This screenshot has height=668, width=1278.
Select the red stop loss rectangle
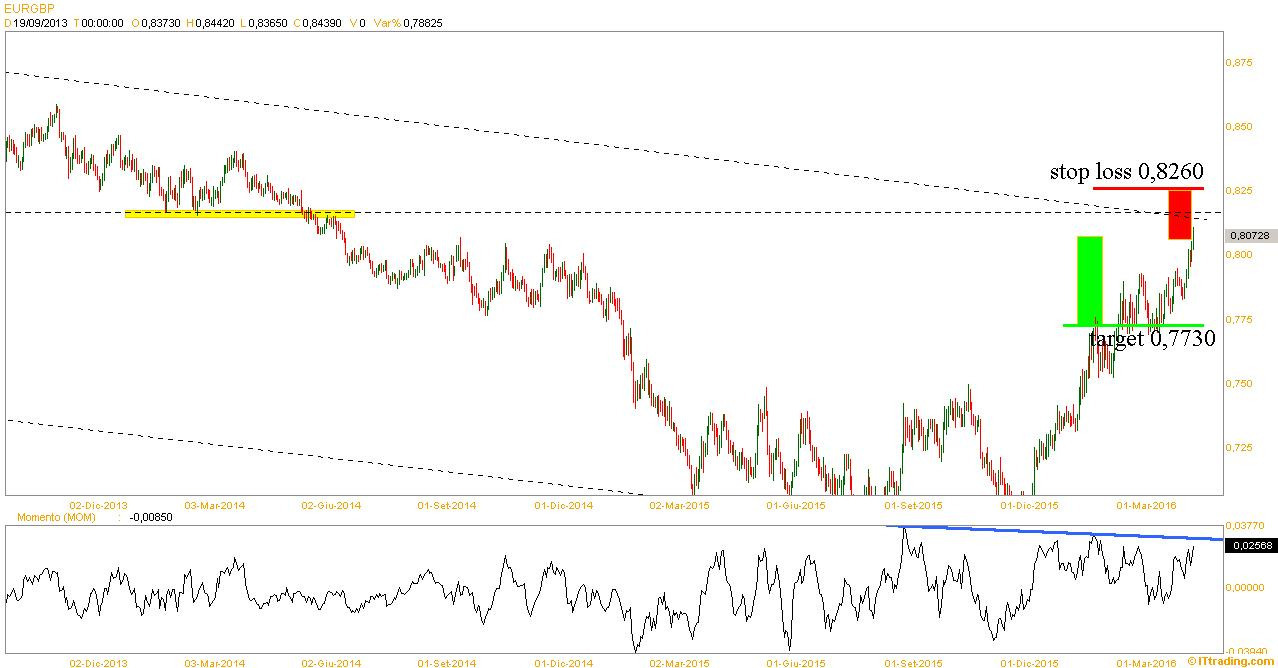pyautogui.click(x=1179, y=215)
